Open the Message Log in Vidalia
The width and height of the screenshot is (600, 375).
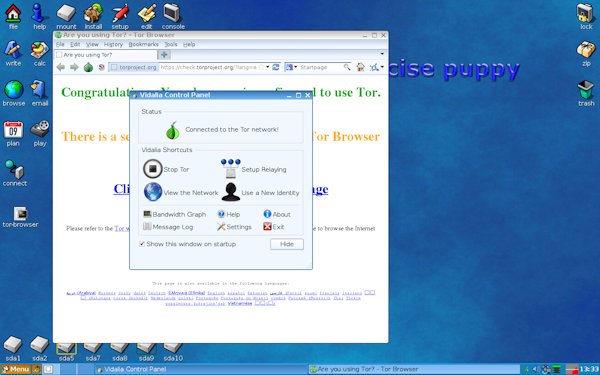pyautogui.click(x=168, y=227)
